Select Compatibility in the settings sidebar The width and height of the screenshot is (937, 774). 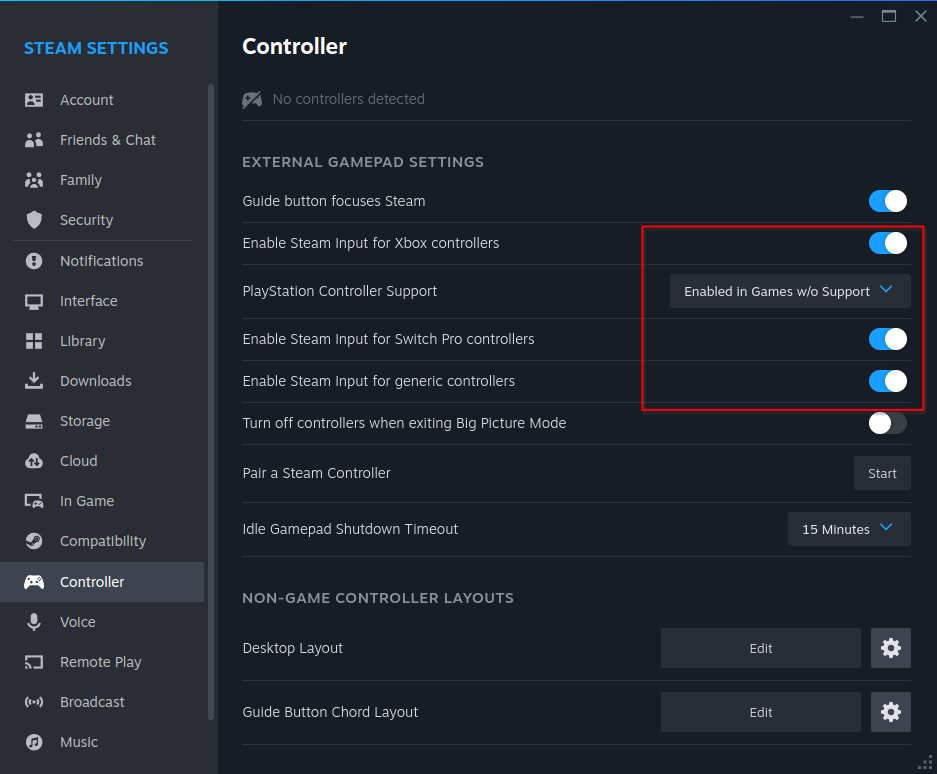tap(102, 541)
